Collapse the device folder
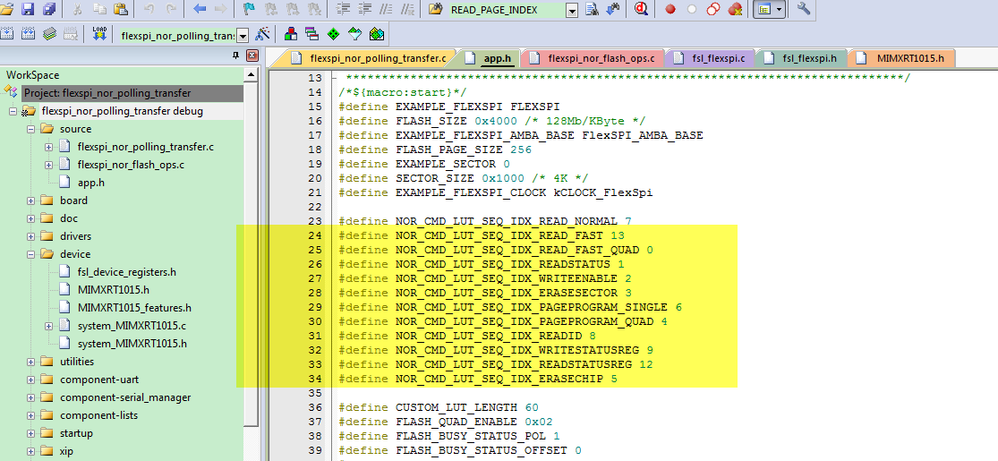This screenshot has width=998, height=461. click(x=31, y=254)
